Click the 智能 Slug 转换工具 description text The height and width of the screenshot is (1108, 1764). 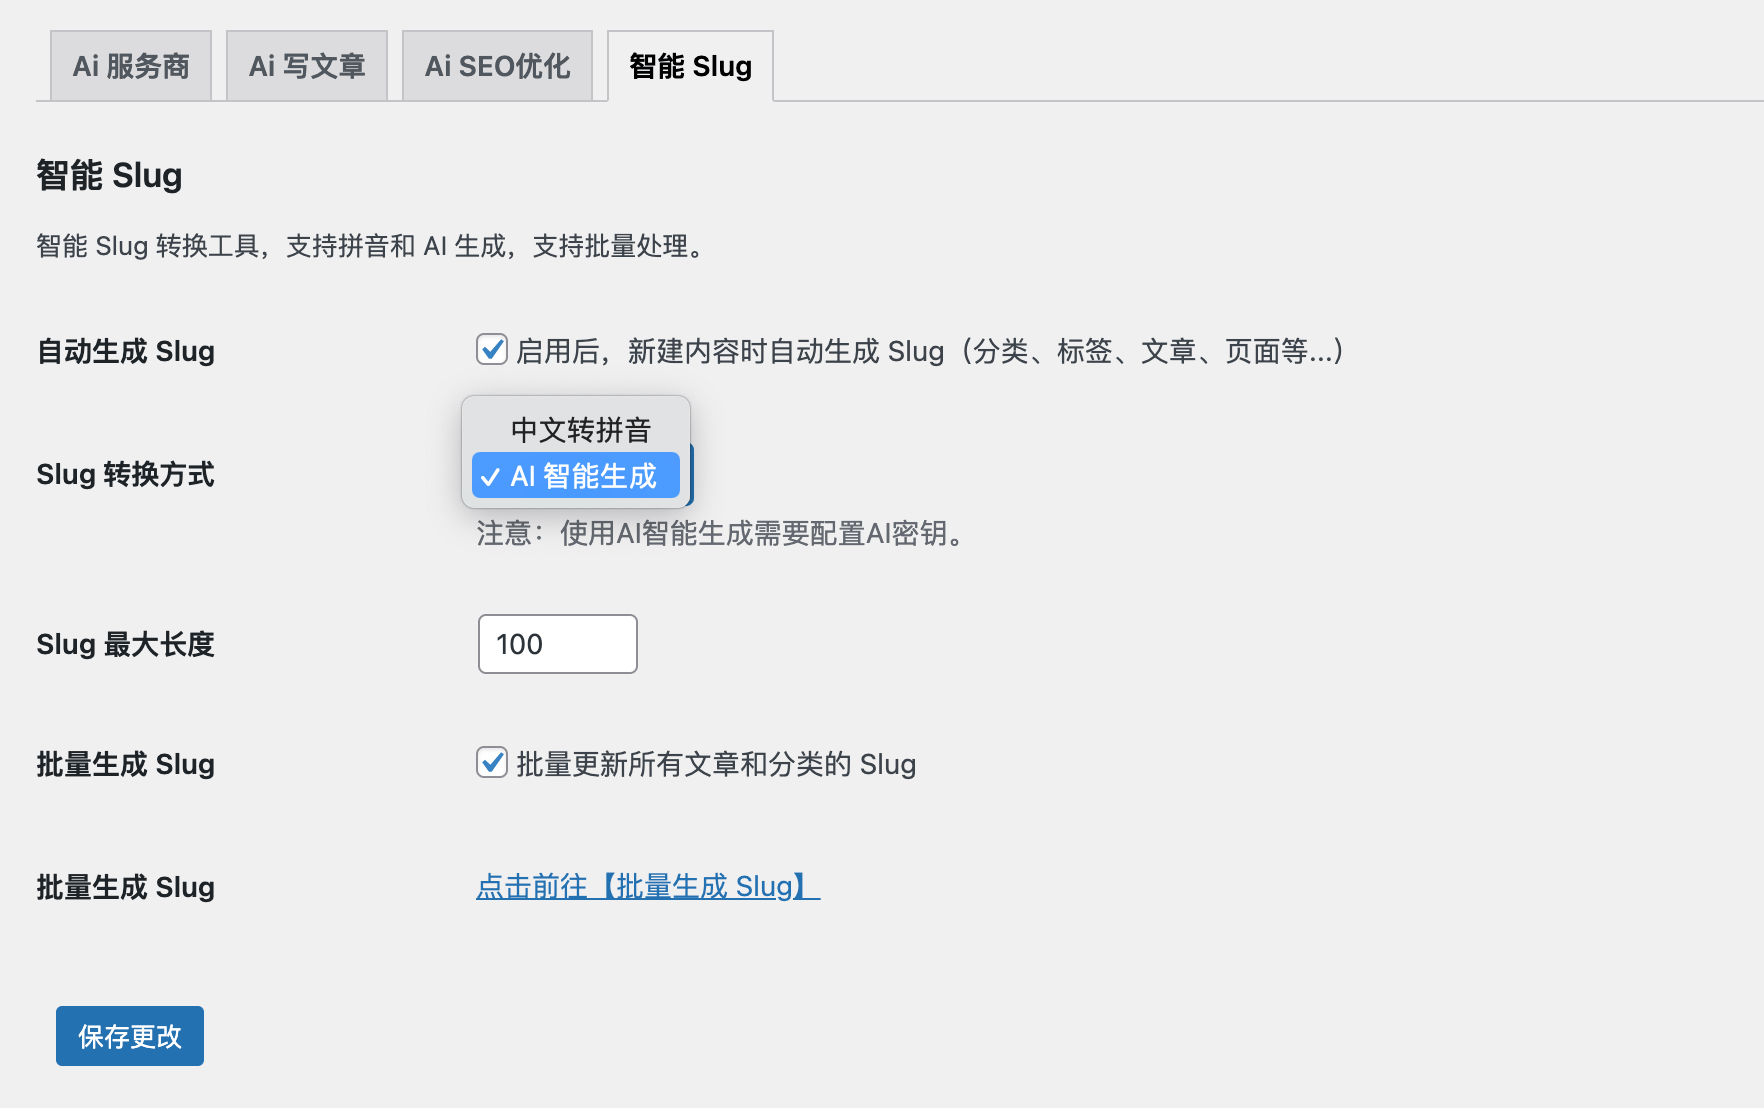tap(370, 246)
